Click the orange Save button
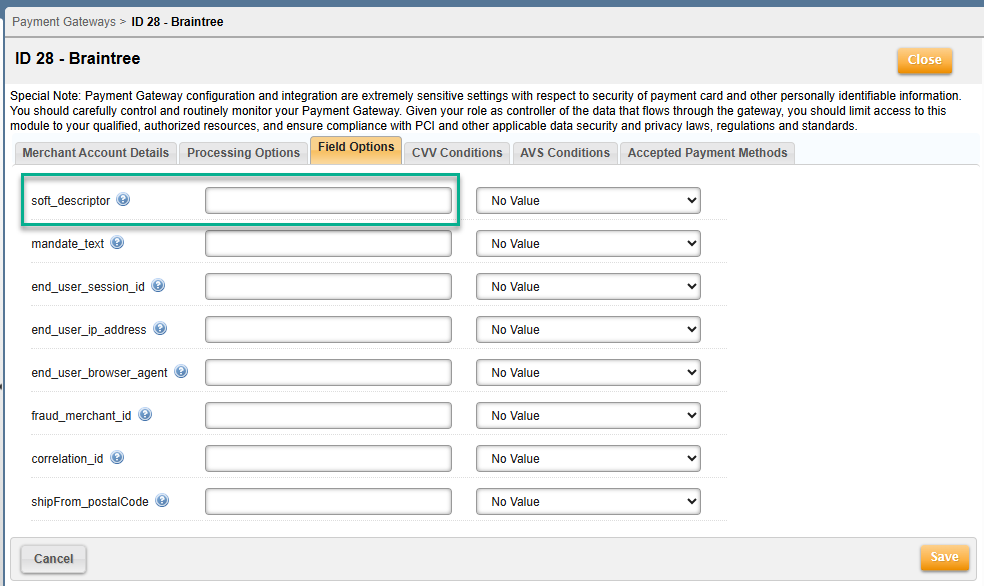Image resolution: width=984 pixels, height=586 pixels. (944, 557)
